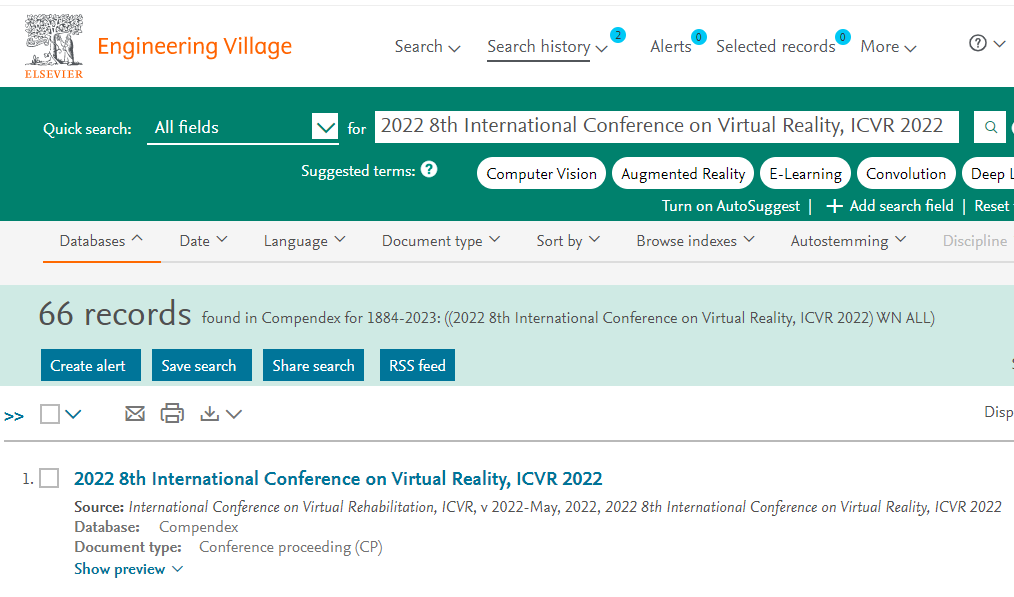
Task: Click the magnifier search submit icon
Action: coord(990,127)
